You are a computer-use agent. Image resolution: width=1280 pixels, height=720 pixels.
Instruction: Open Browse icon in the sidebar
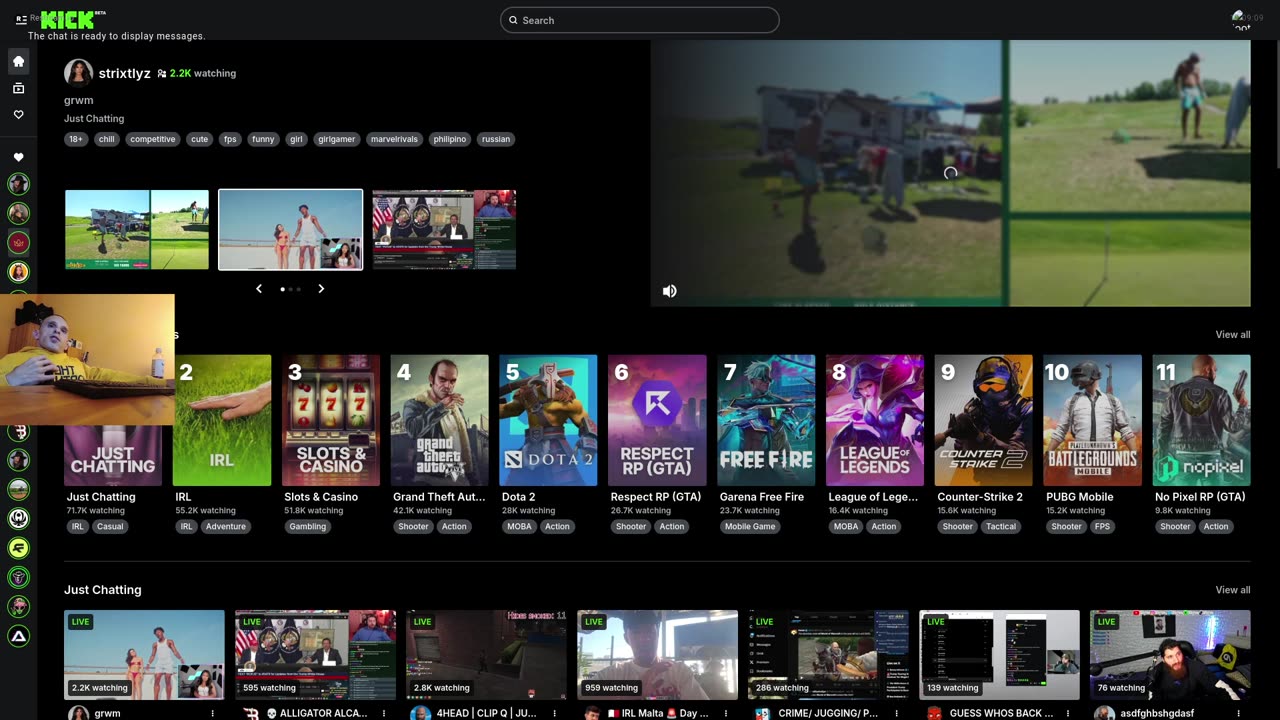(x=18, y=88)
